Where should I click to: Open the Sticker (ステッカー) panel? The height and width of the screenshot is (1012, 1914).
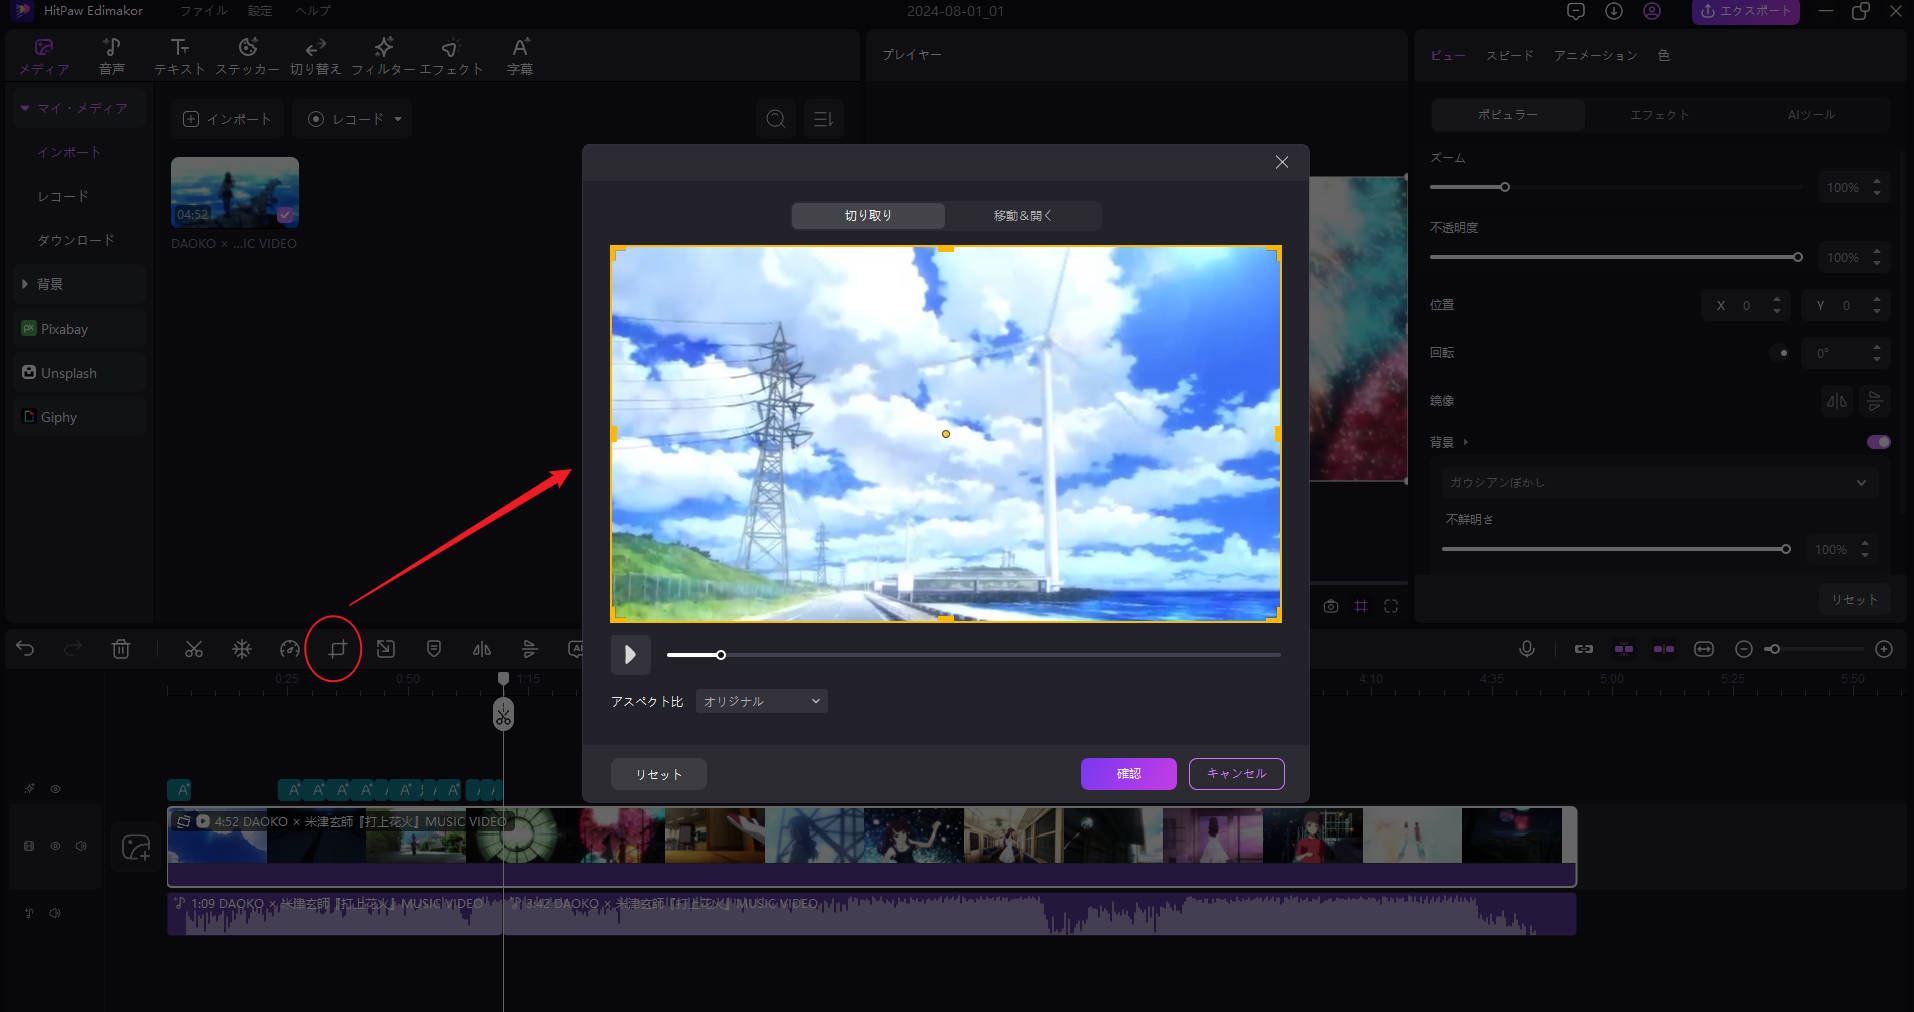(x=247, y=56)
